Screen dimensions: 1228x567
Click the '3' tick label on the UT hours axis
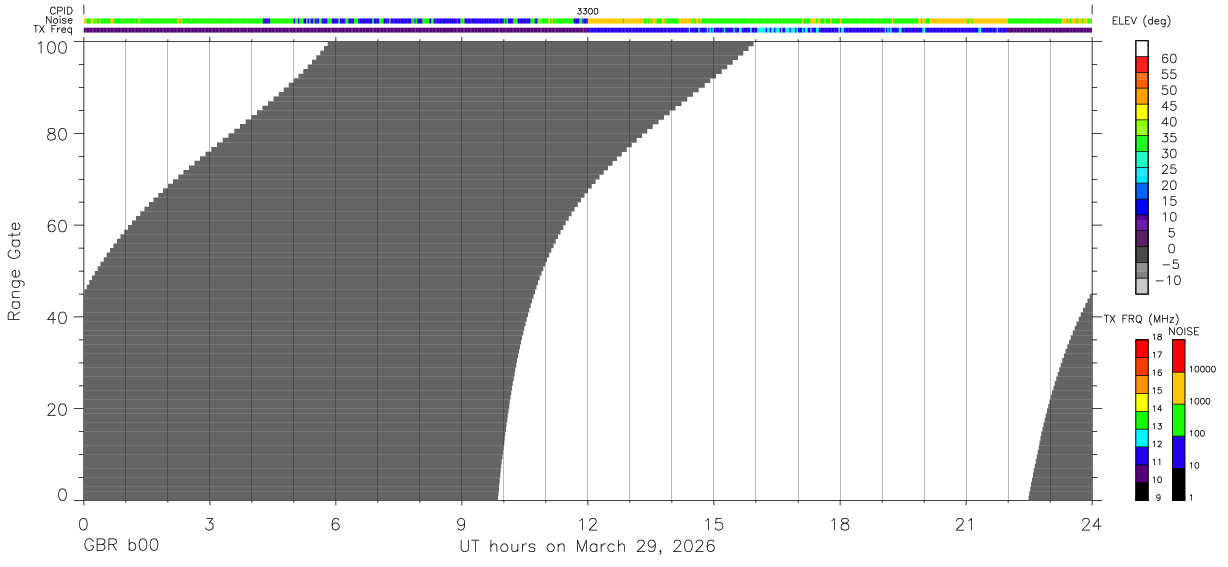point(209,524)
